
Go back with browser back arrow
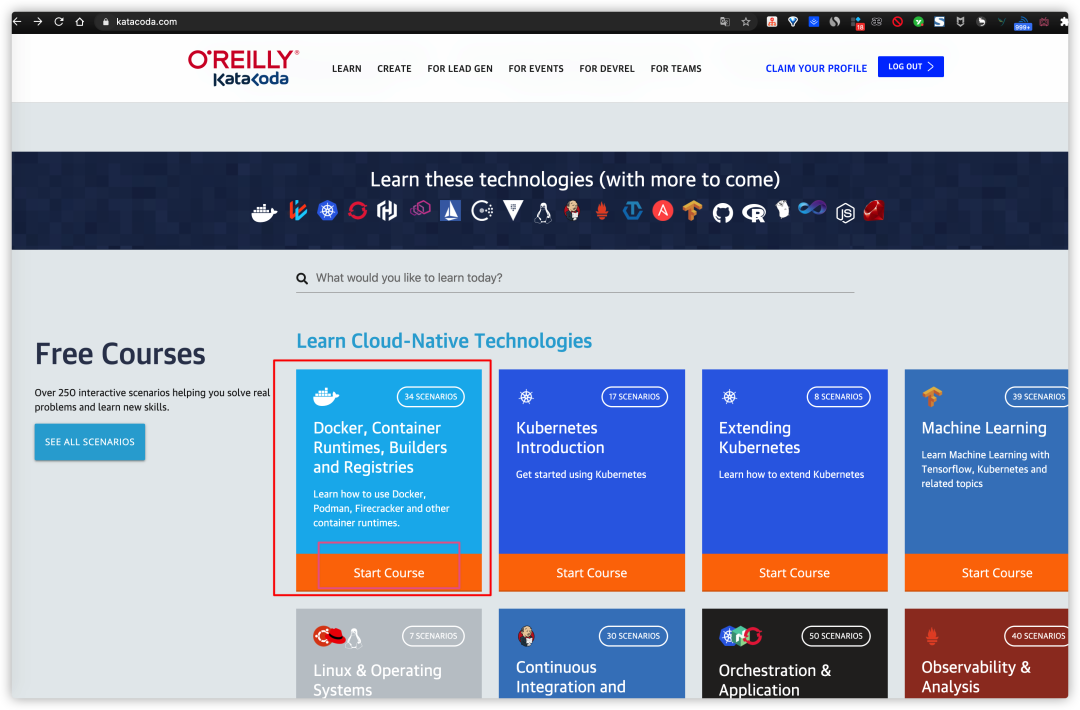click(17, 21)
